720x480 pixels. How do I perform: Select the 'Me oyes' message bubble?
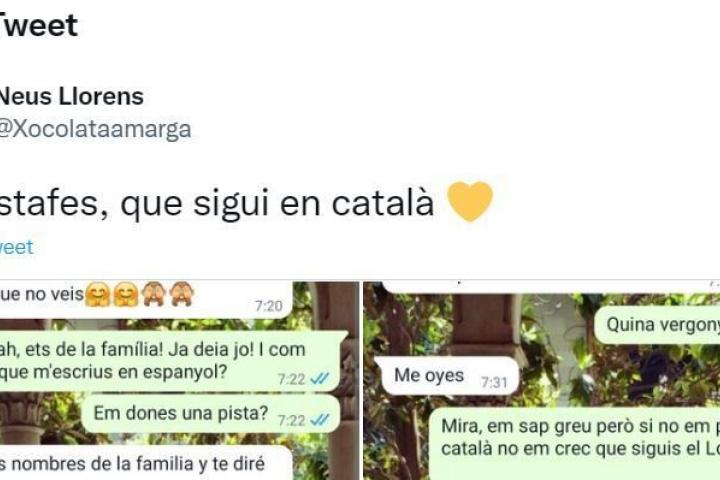pos(446,376)
